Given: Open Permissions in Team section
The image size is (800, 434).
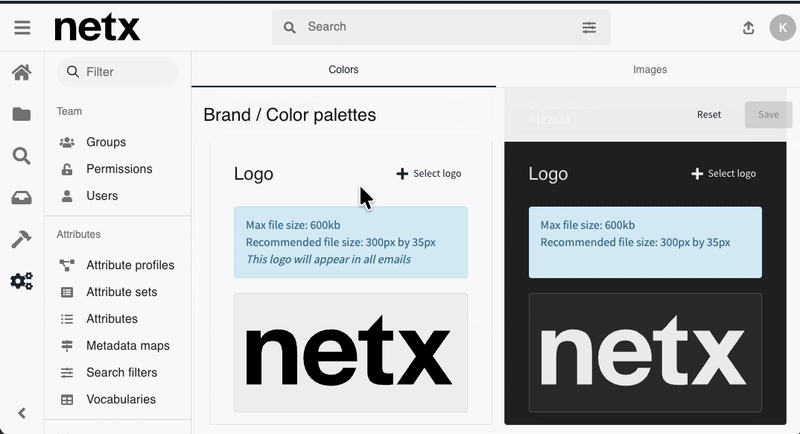Looking at the screenshot, I should (119, 169).
